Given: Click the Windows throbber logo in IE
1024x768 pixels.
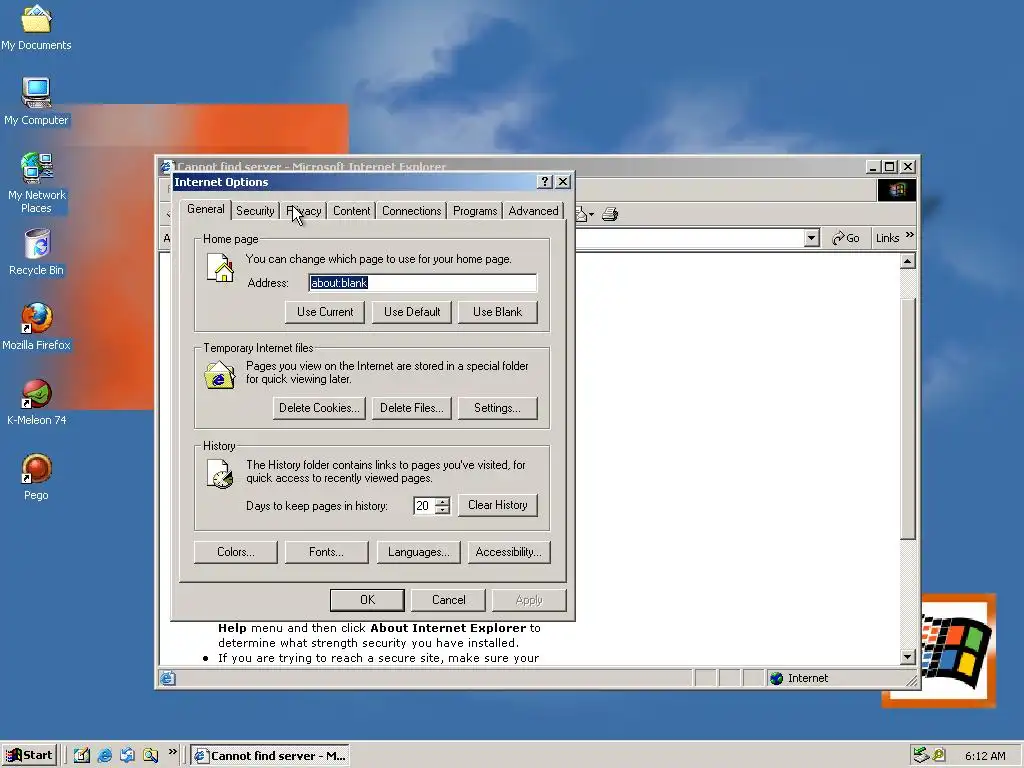Looking at the screenshot, I should [x=896, y=190].
